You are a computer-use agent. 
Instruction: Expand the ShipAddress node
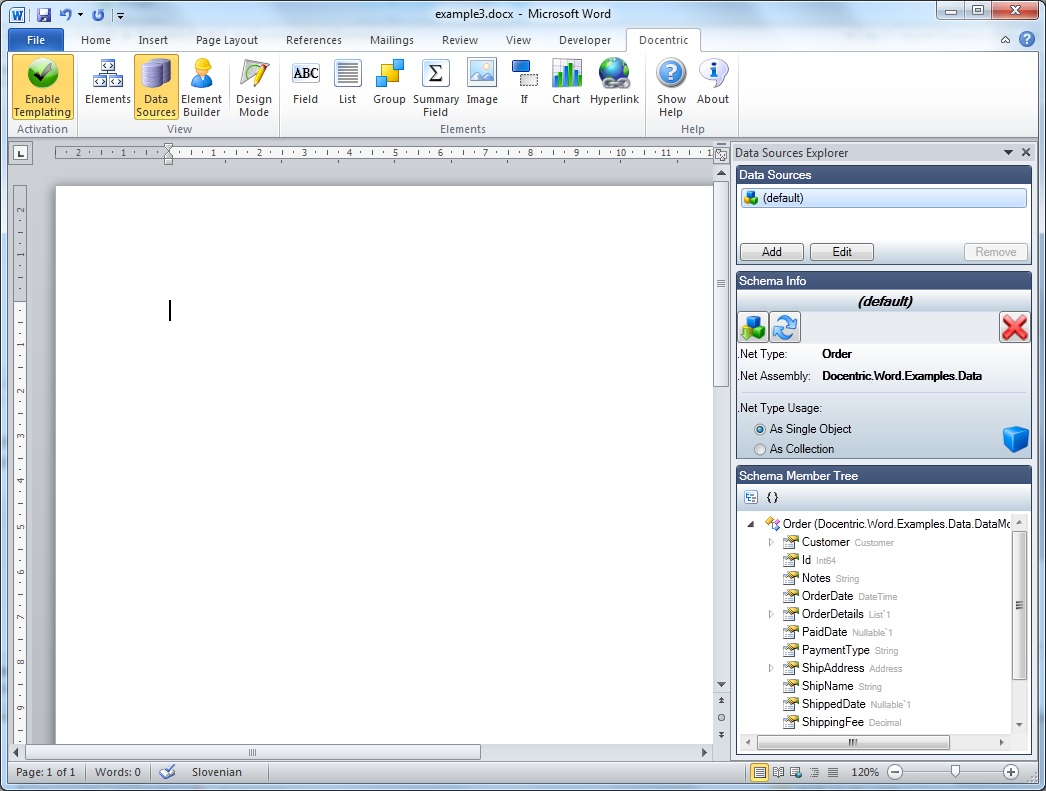(x=771, y=668)
